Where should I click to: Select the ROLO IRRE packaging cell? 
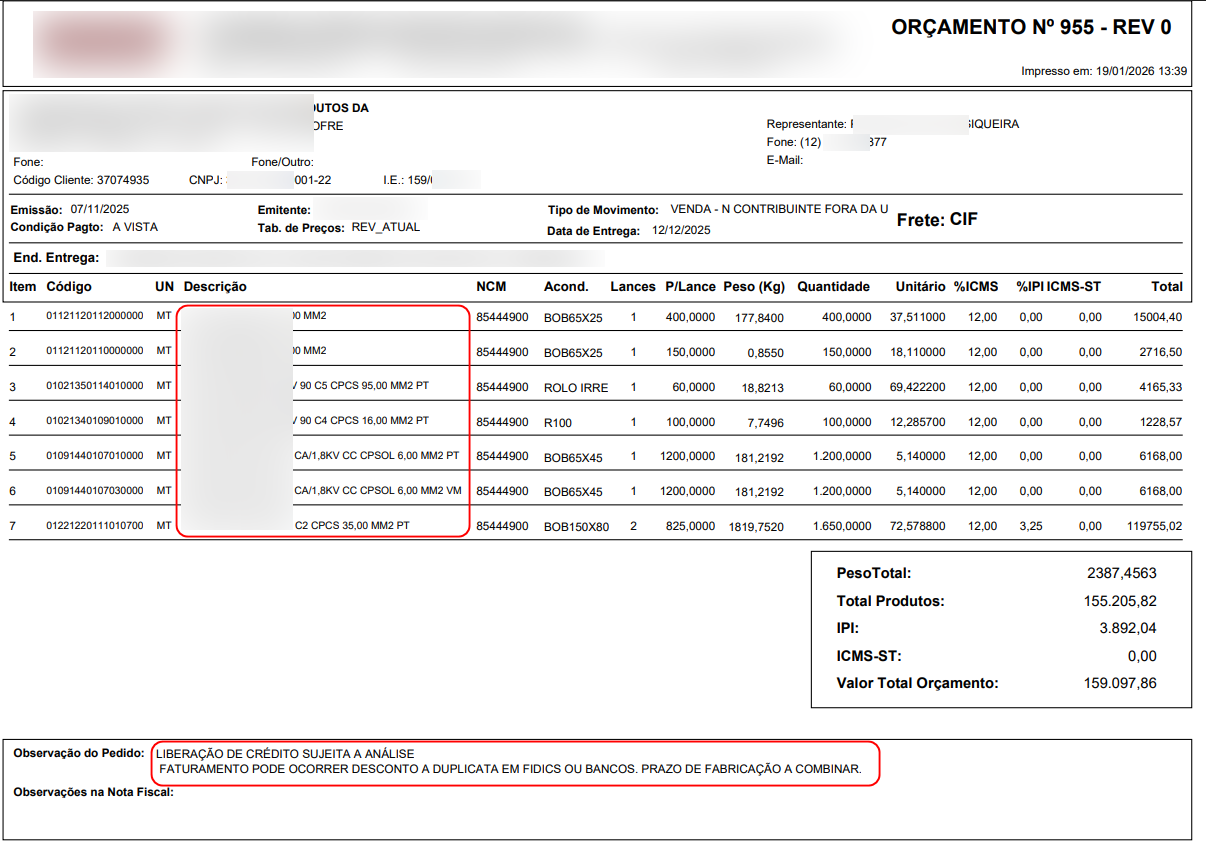[x=576, y=387]
